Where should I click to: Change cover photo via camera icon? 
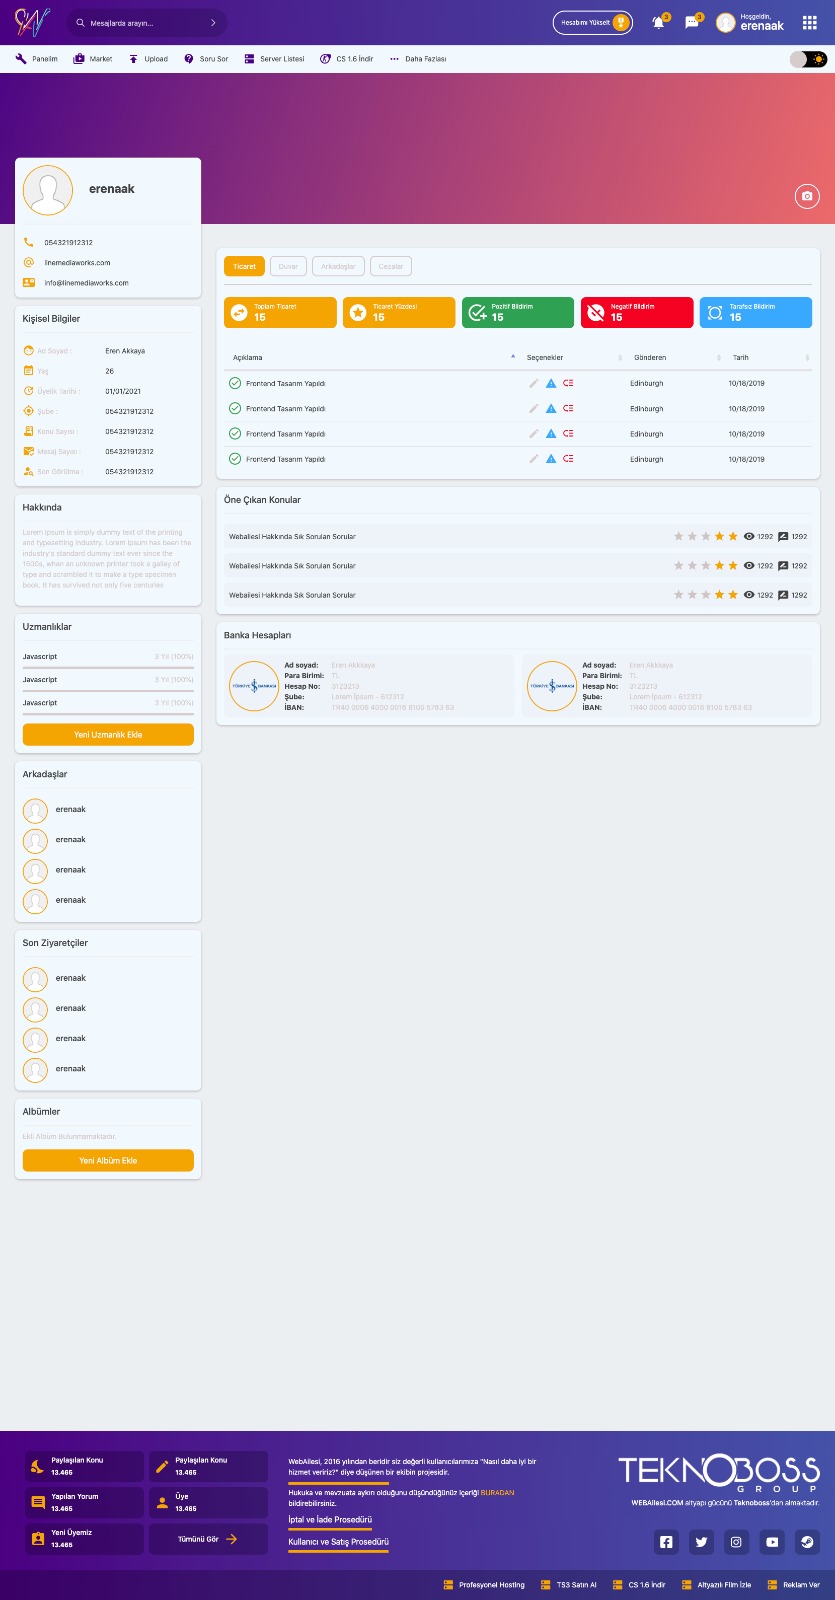807,196
